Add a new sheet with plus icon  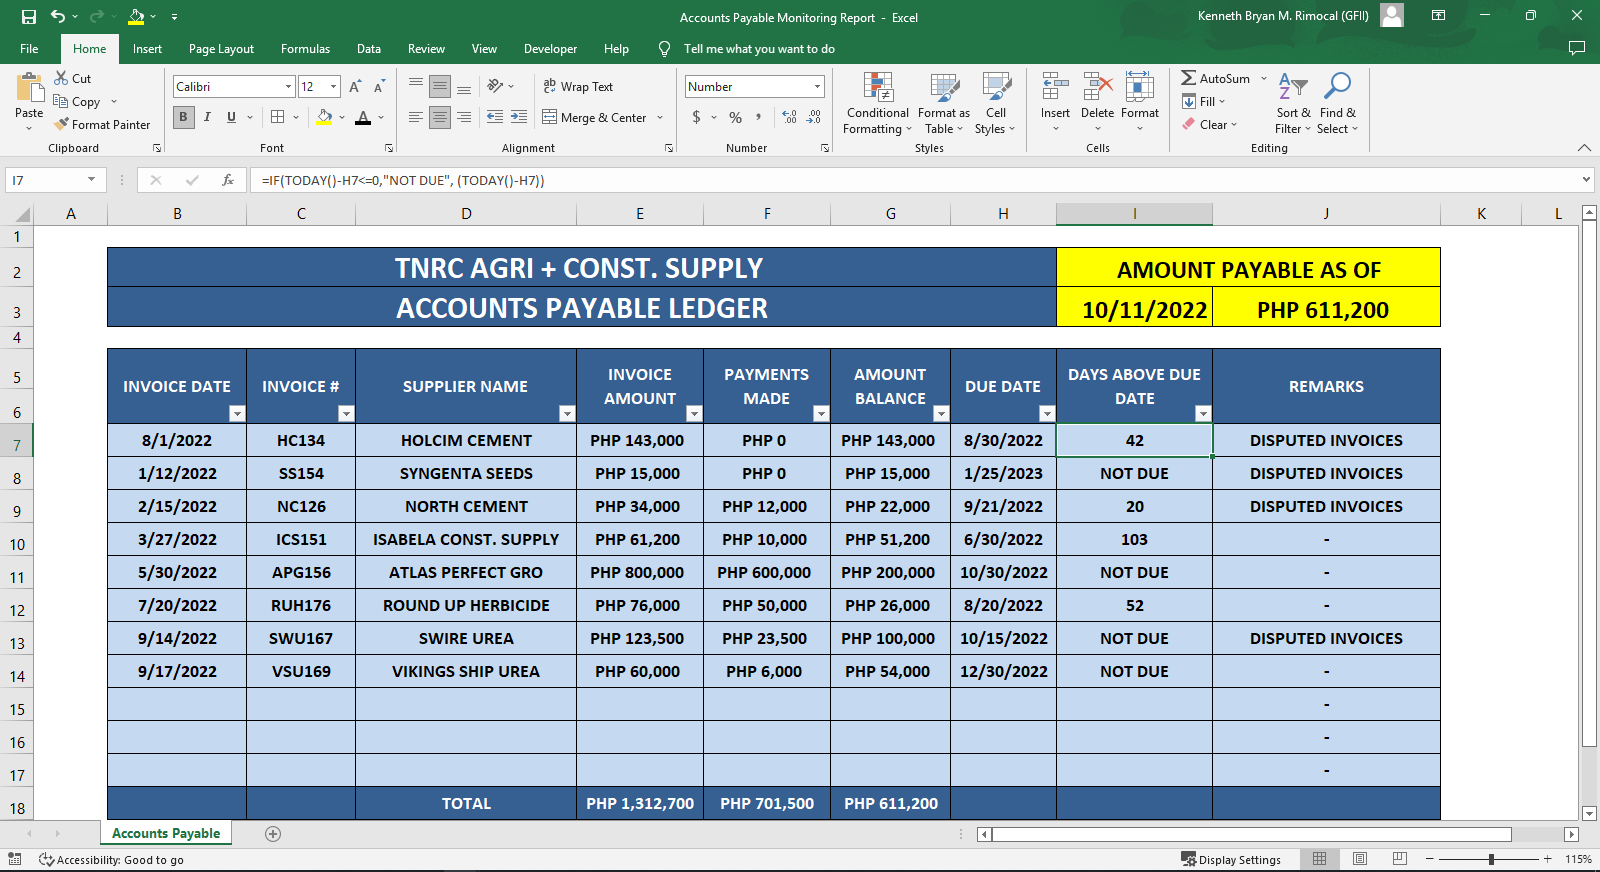[273, 834]
